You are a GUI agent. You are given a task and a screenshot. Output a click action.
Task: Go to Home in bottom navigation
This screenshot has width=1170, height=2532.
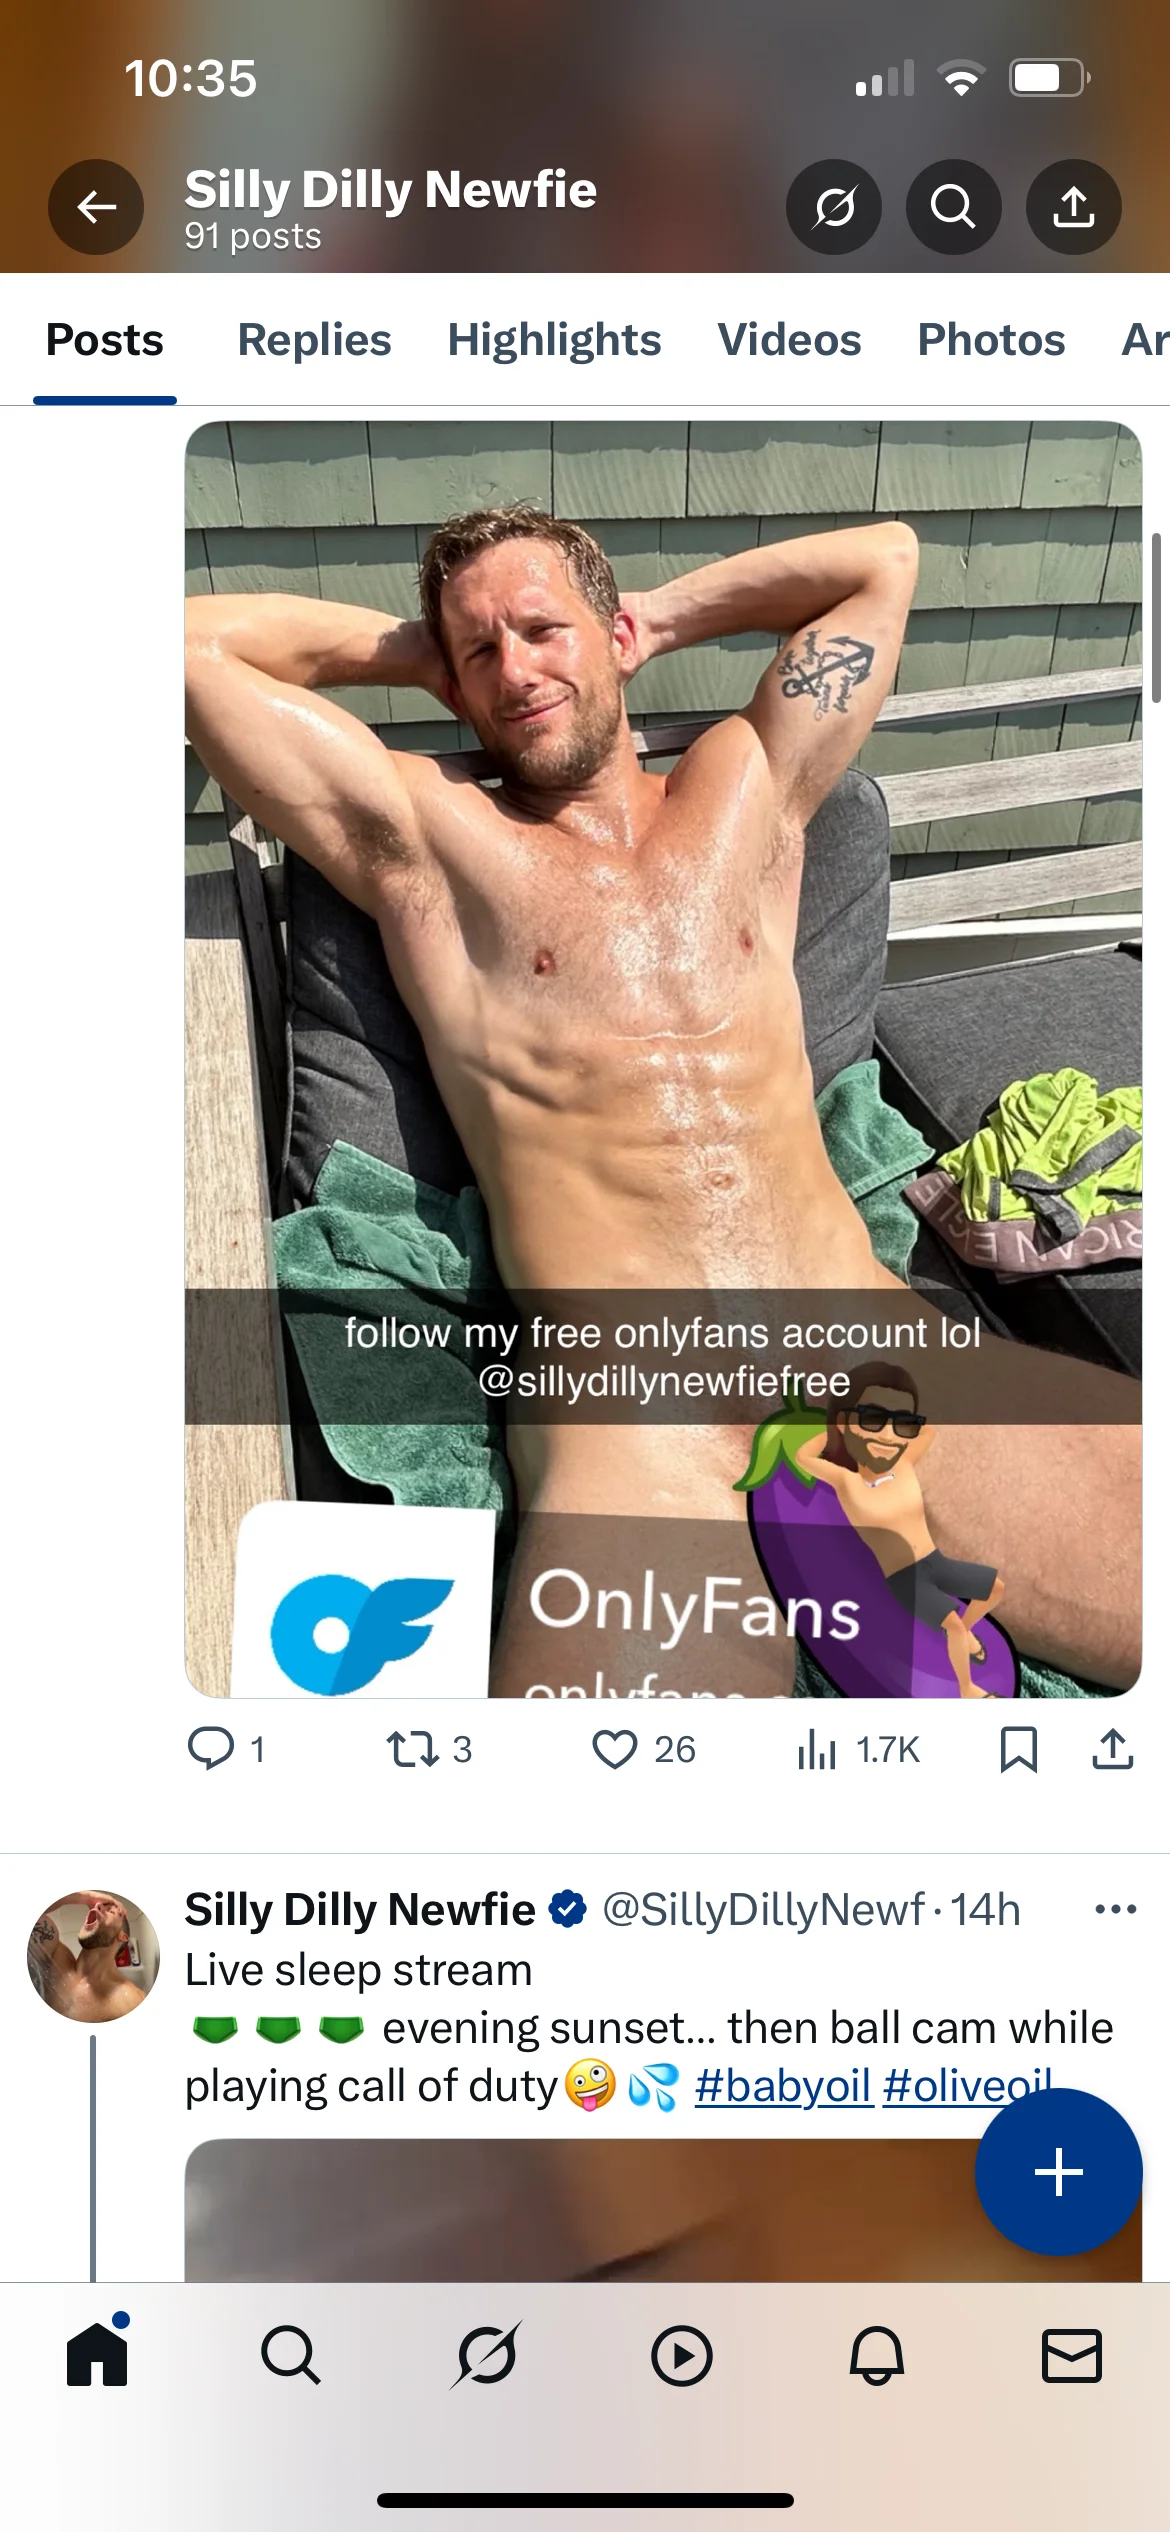97,2355
